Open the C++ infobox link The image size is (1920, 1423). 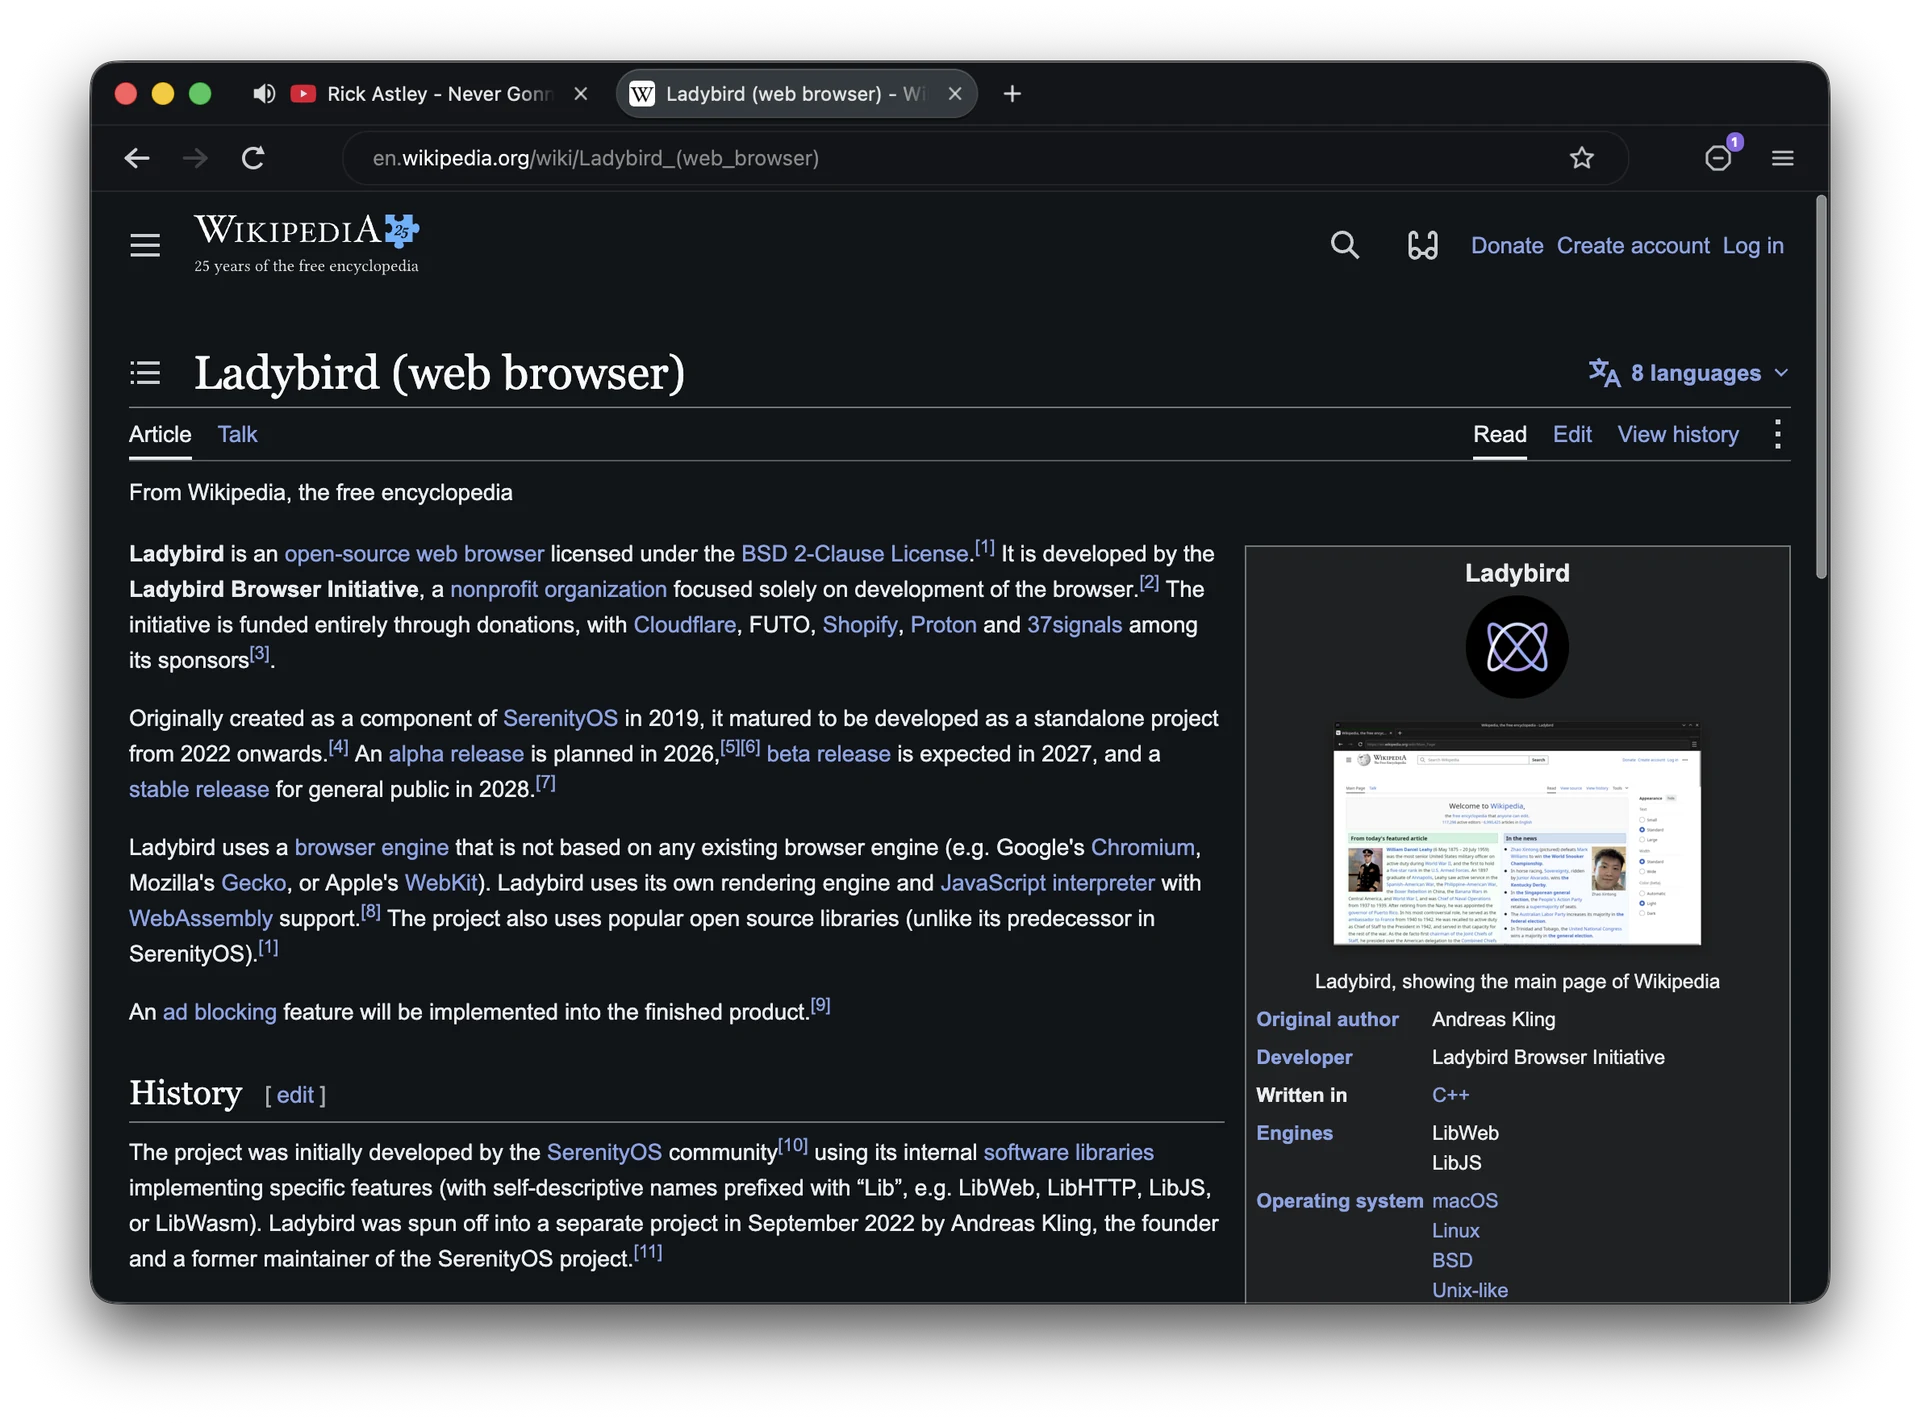(1450, 1095)
